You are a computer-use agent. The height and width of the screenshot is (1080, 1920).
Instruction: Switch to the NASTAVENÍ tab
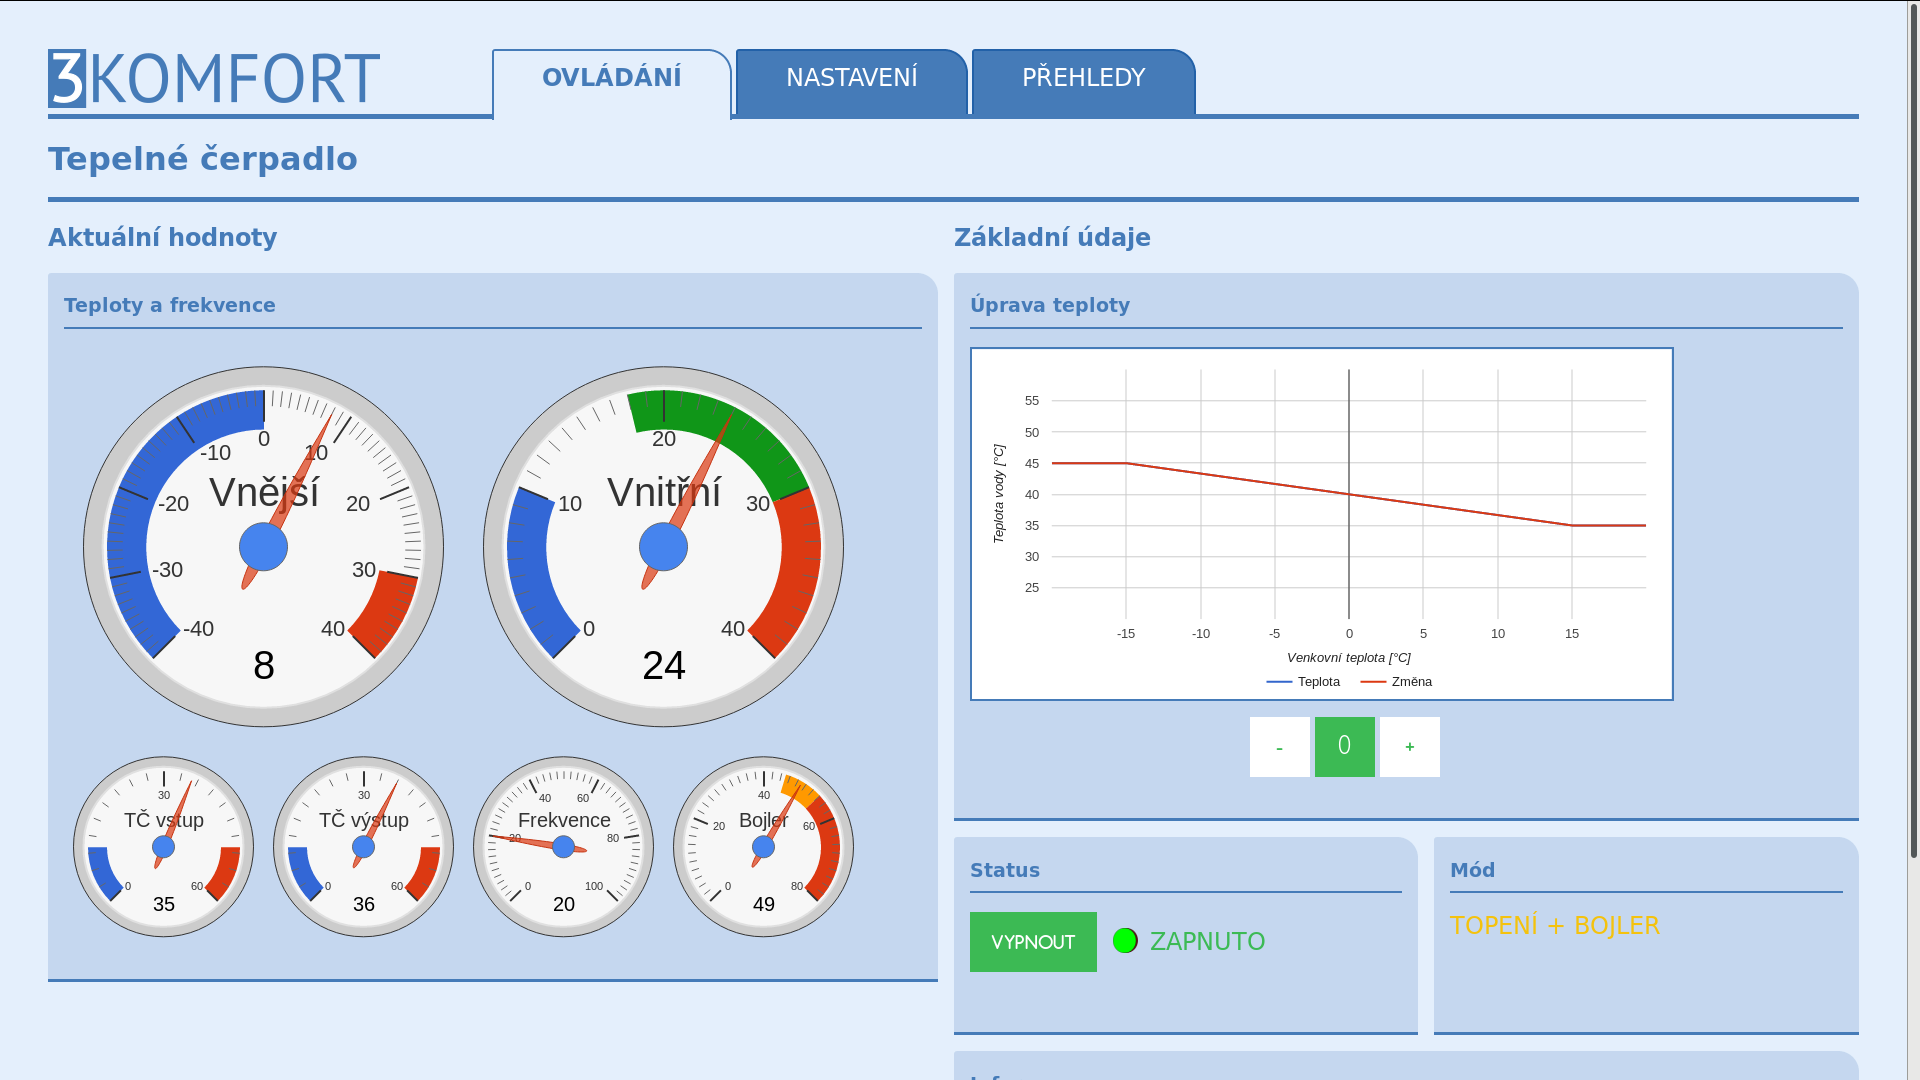[x=852, y=79]
